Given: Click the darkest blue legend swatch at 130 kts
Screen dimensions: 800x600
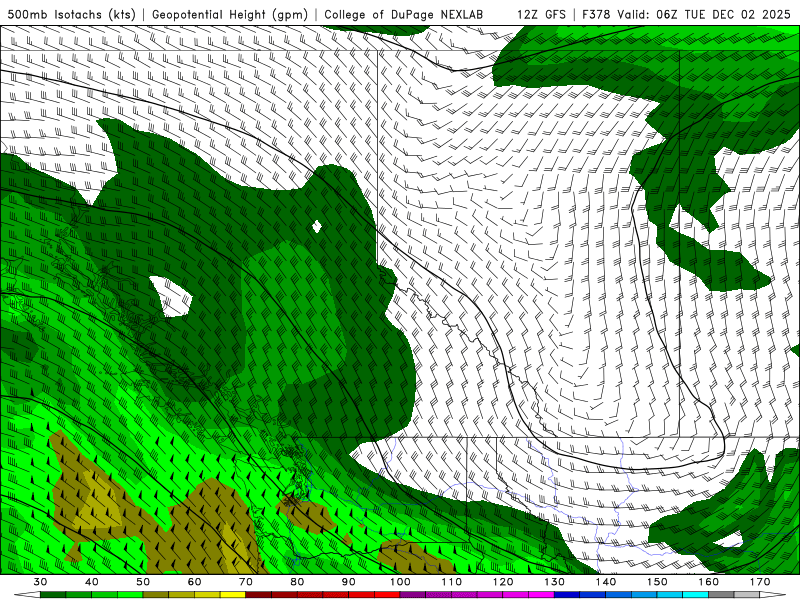Looking at the screenshot, I should tap(567, 594).
